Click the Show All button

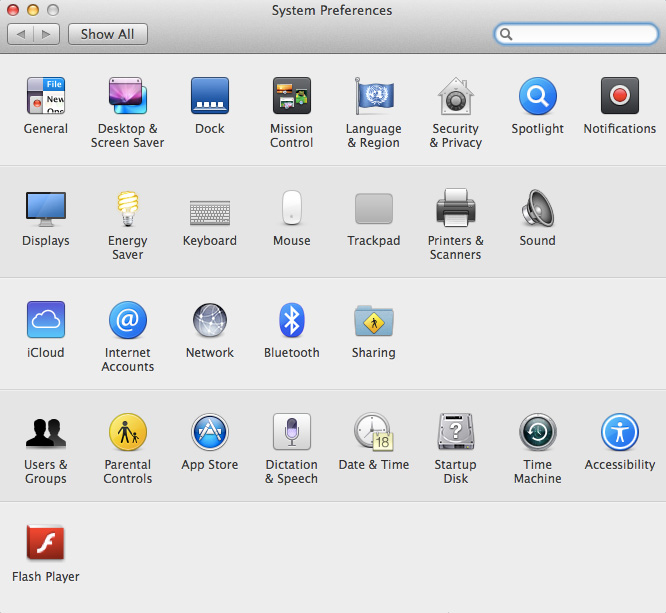[x=107, y=34]
